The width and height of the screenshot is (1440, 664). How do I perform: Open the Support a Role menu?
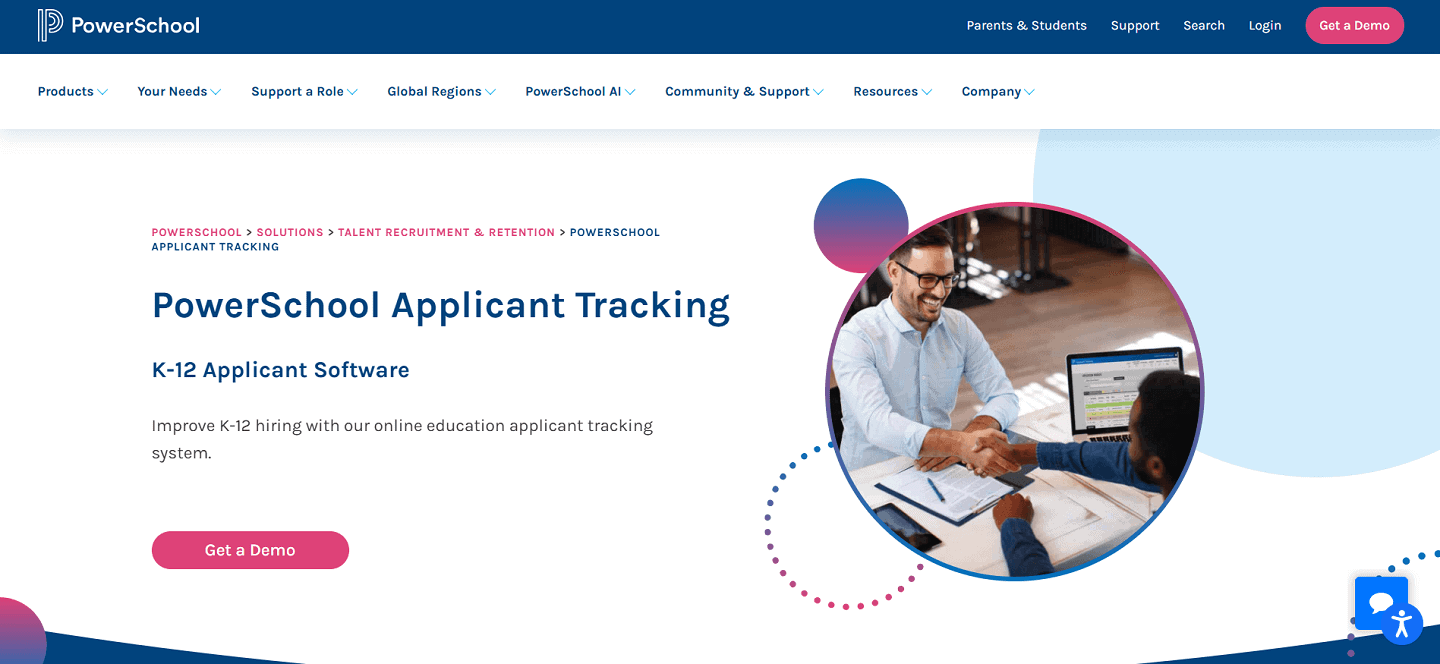(305, 91)
